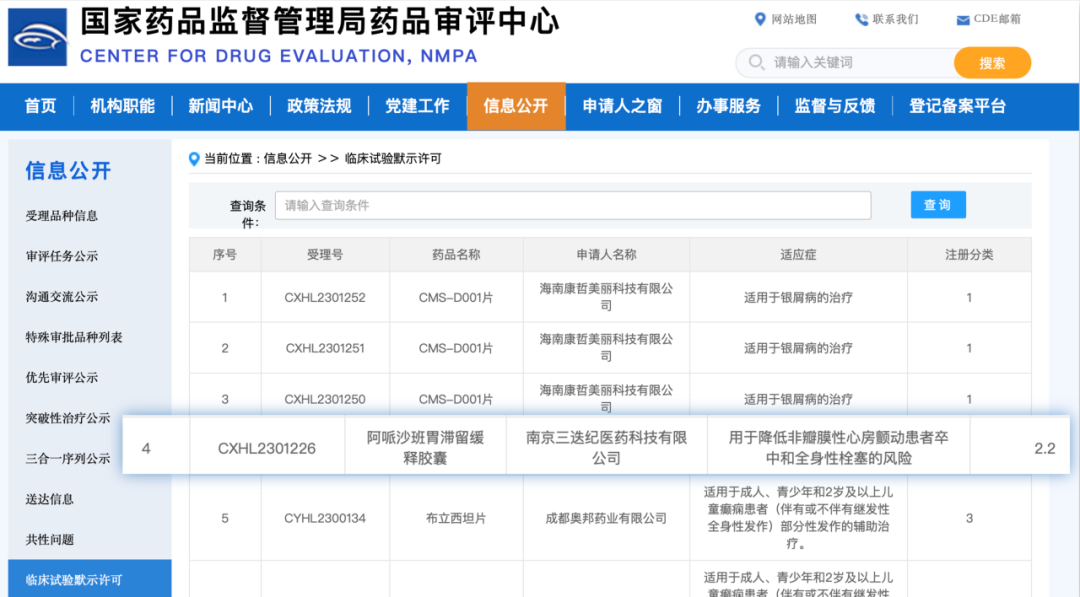Viewport: 1080px width, 597px height.
Task: Open the 申请人之窗 menu item
Action: 623,105
